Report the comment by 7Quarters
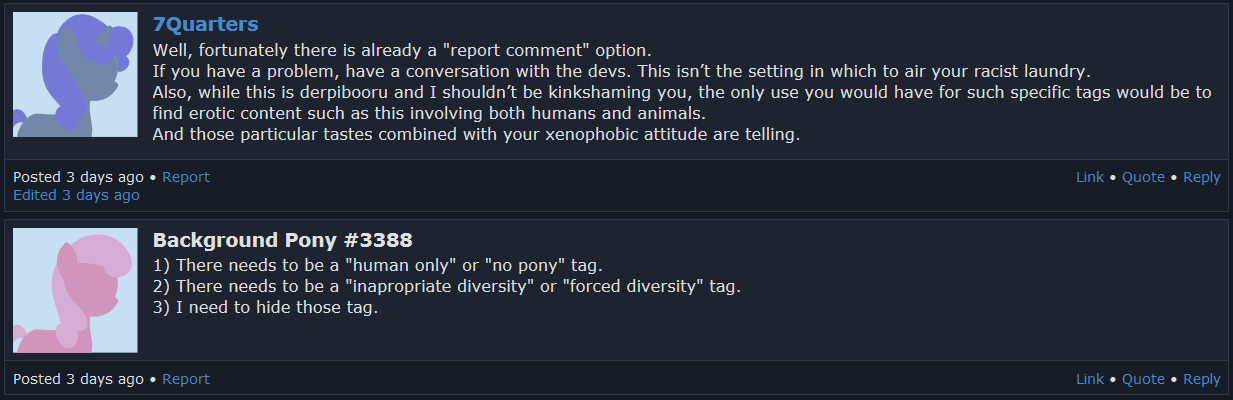This screenshot has width=1233, height=400. (186, 177)
